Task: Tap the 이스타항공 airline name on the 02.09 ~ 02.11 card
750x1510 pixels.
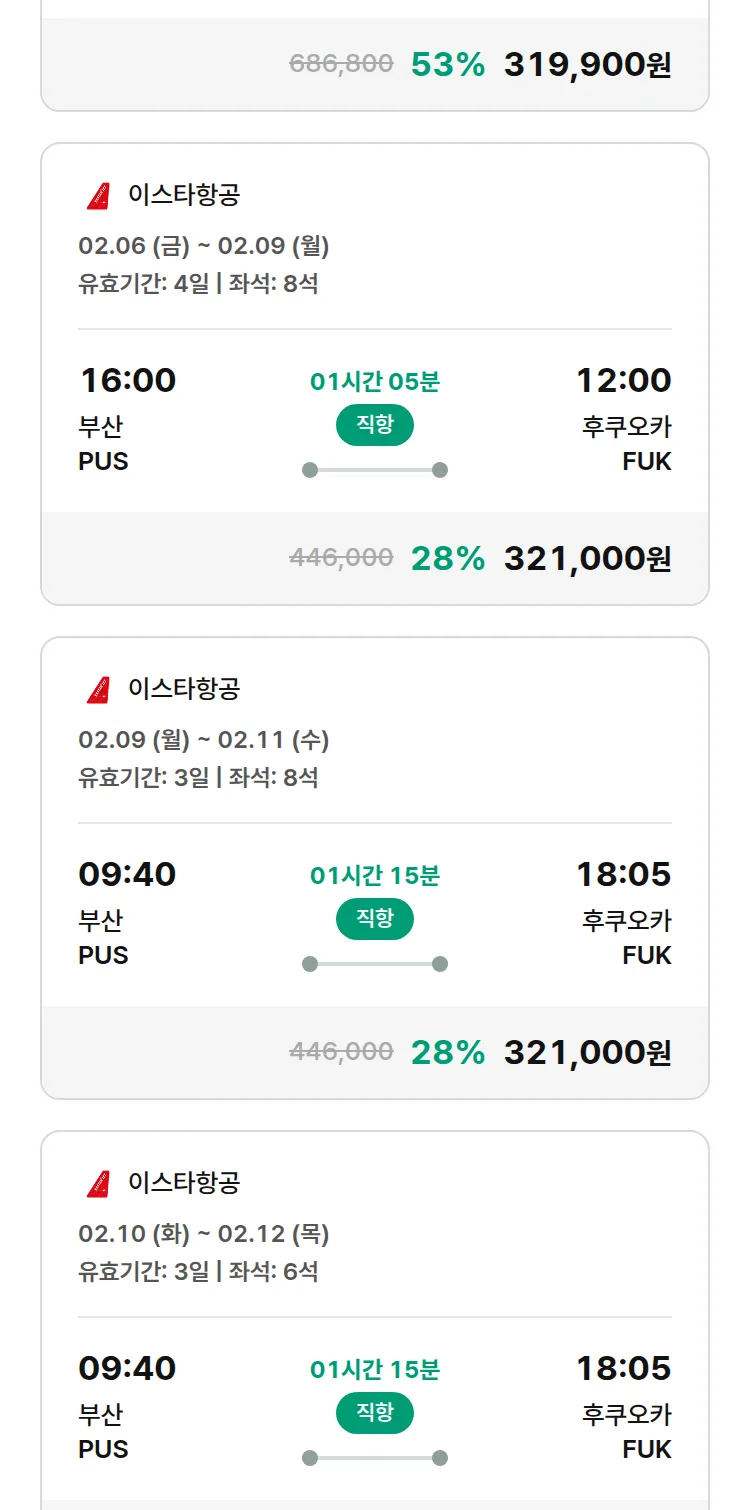Action: pos(184,689)
